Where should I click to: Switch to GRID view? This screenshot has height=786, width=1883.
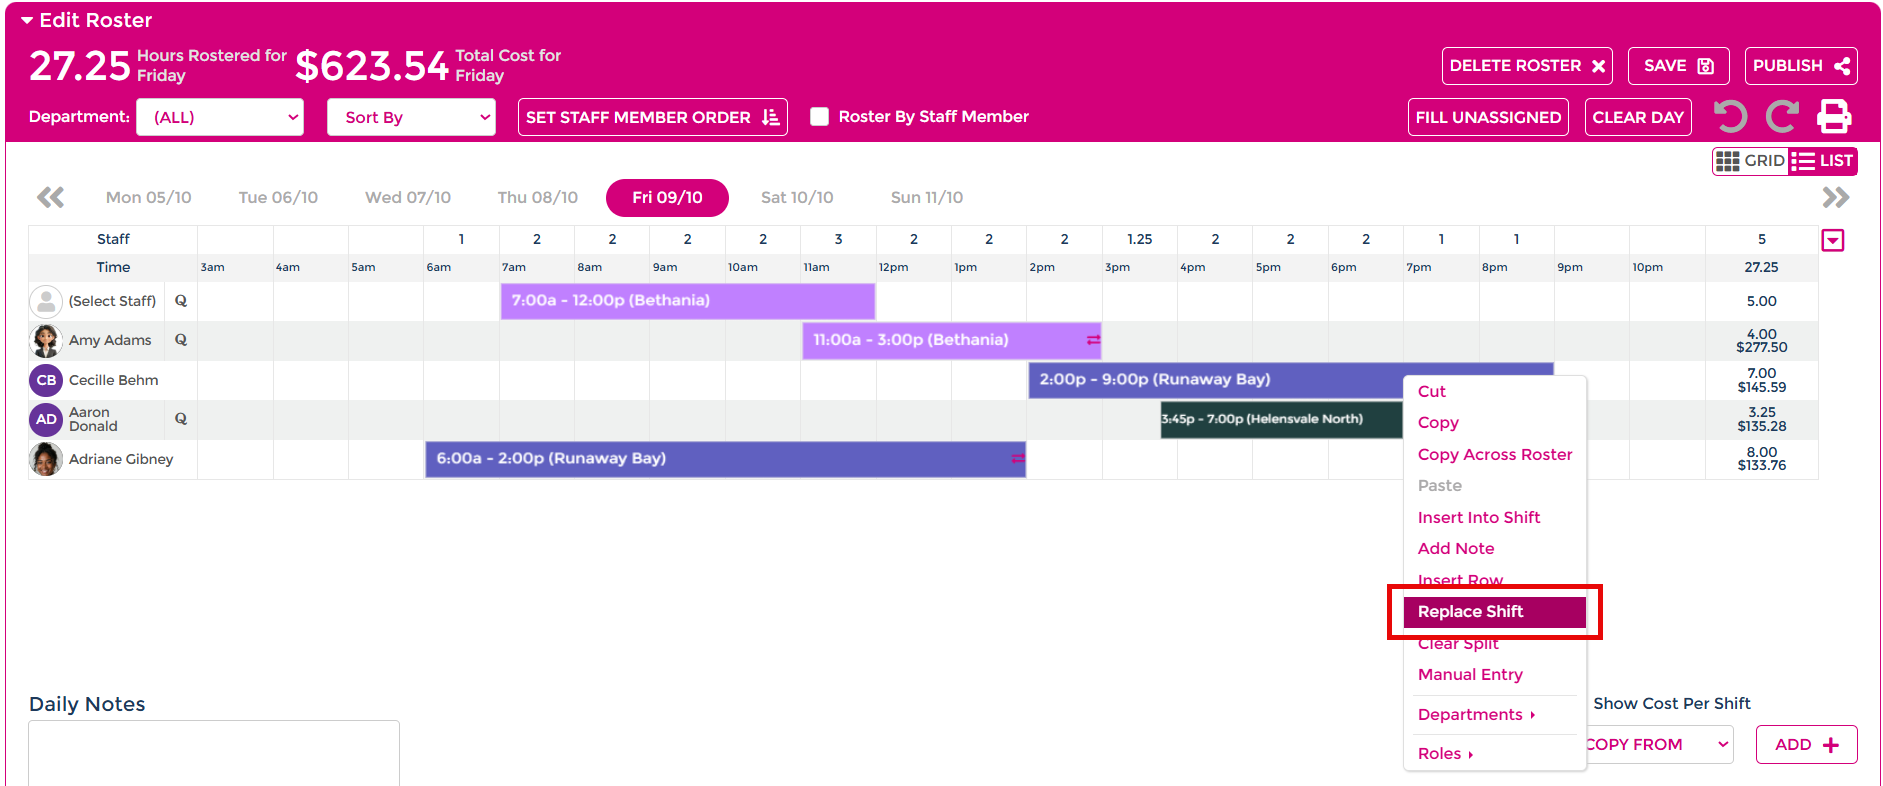tap(1750, 160)
